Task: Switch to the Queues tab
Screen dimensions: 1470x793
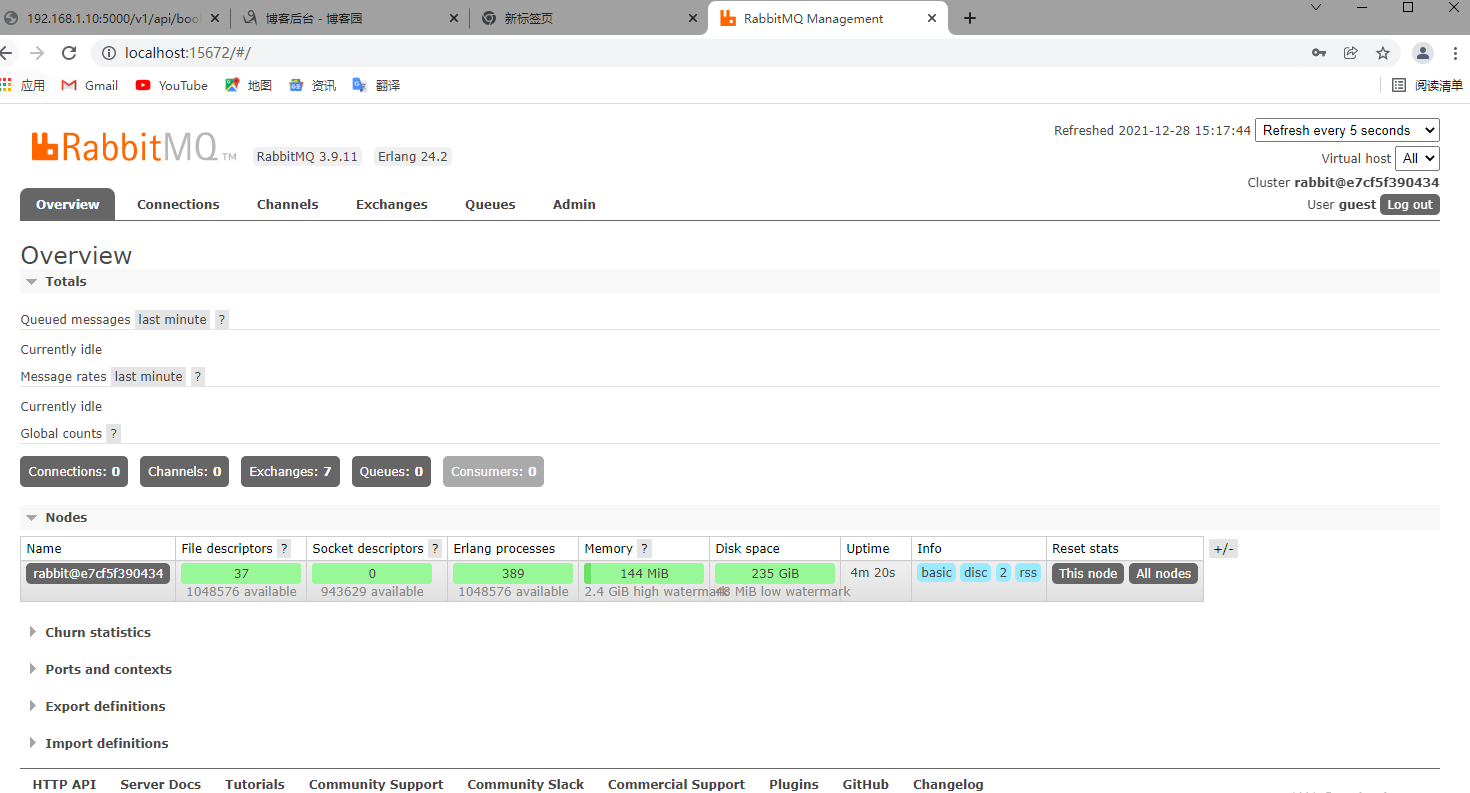Action: coord(490,204)
